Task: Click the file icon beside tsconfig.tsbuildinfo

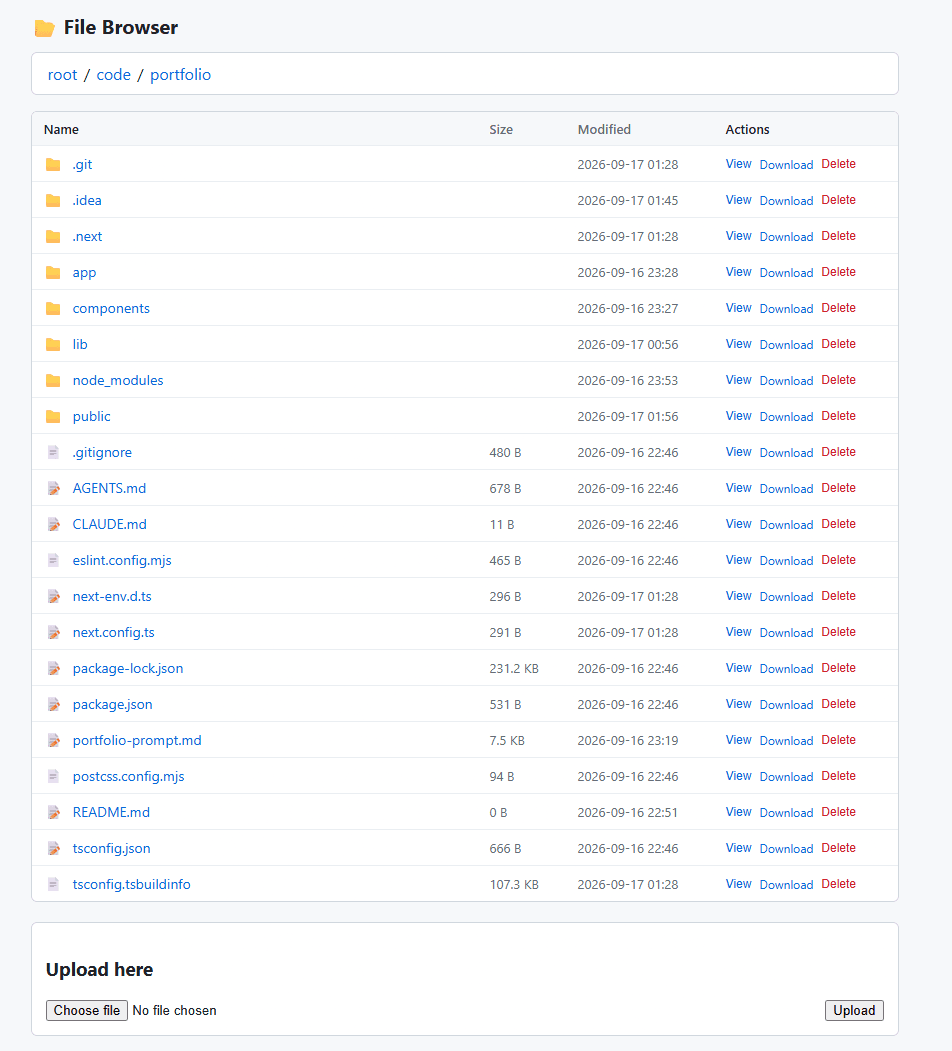Action: [x=54, y=885]
